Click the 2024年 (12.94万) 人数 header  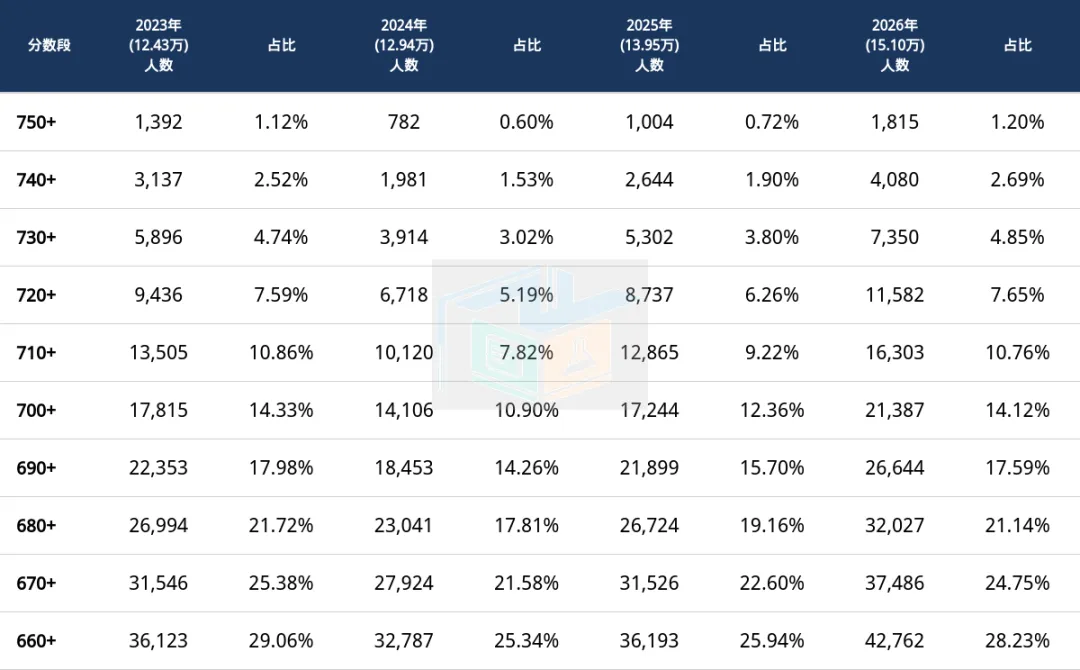(404, 45)
